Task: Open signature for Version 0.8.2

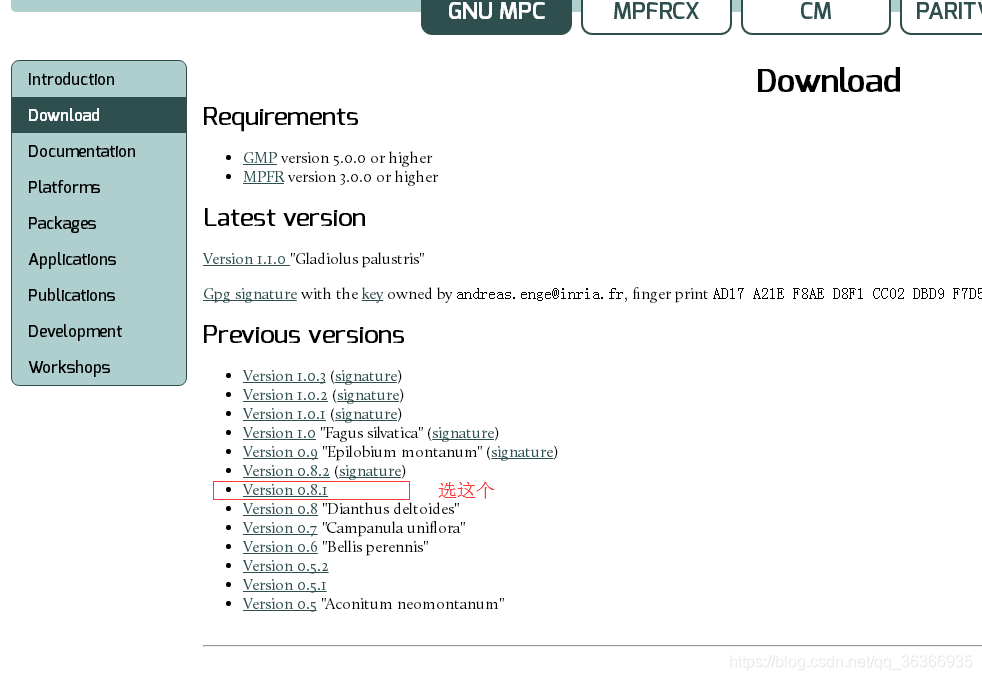Action: click(x=370, y=470)
